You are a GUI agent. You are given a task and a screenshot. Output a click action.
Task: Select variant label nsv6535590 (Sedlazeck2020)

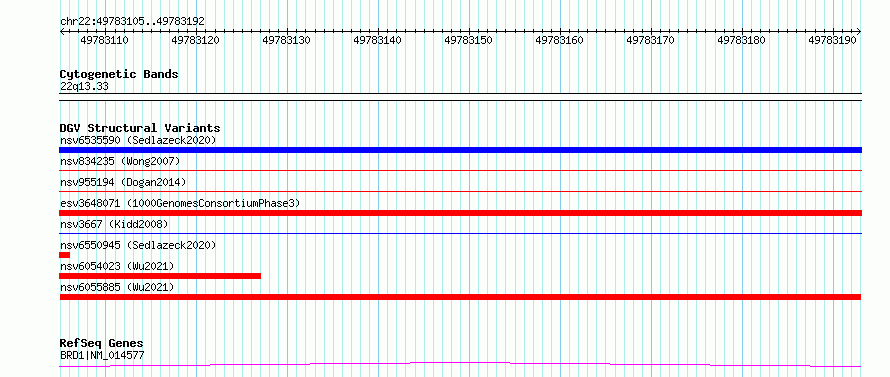click(x=138, y=140)
